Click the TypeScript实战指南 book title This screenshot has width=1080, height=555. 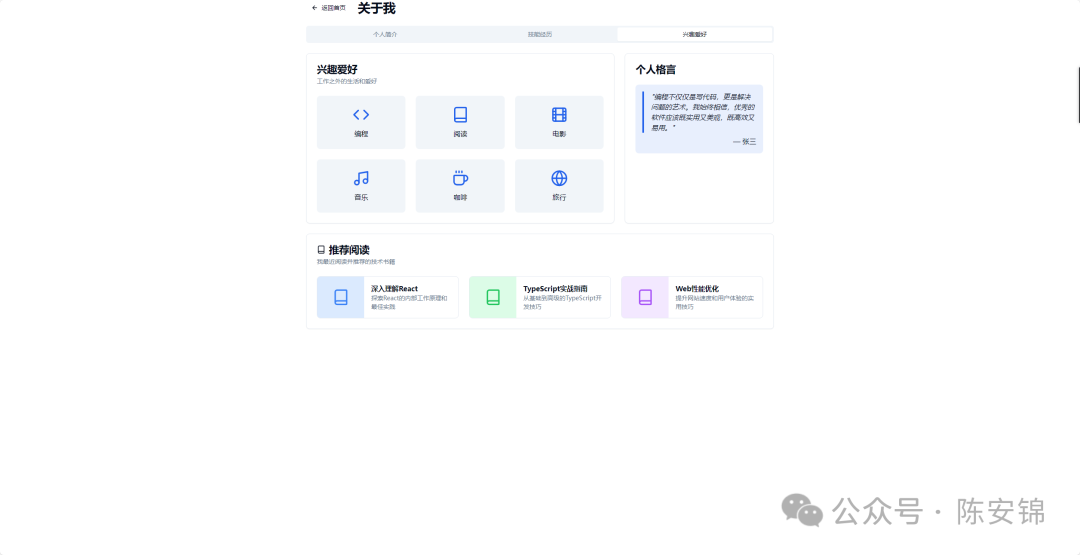coord(555,289)
